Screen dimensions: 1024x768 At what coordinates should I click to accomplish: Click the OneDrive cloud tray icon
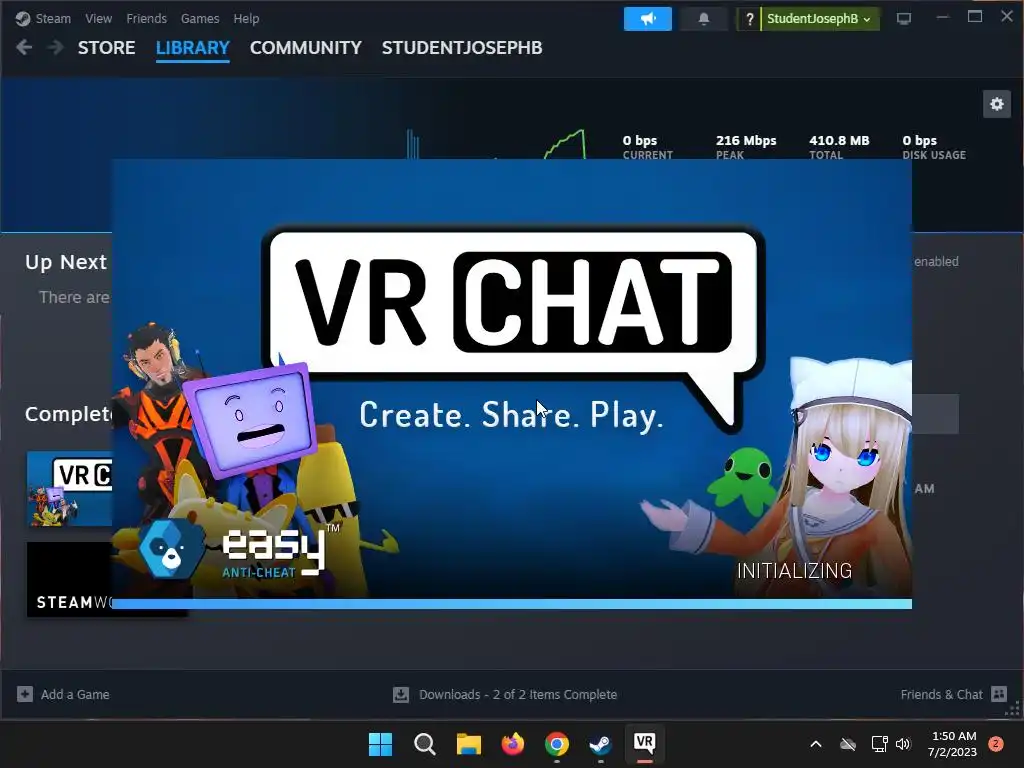848,744
